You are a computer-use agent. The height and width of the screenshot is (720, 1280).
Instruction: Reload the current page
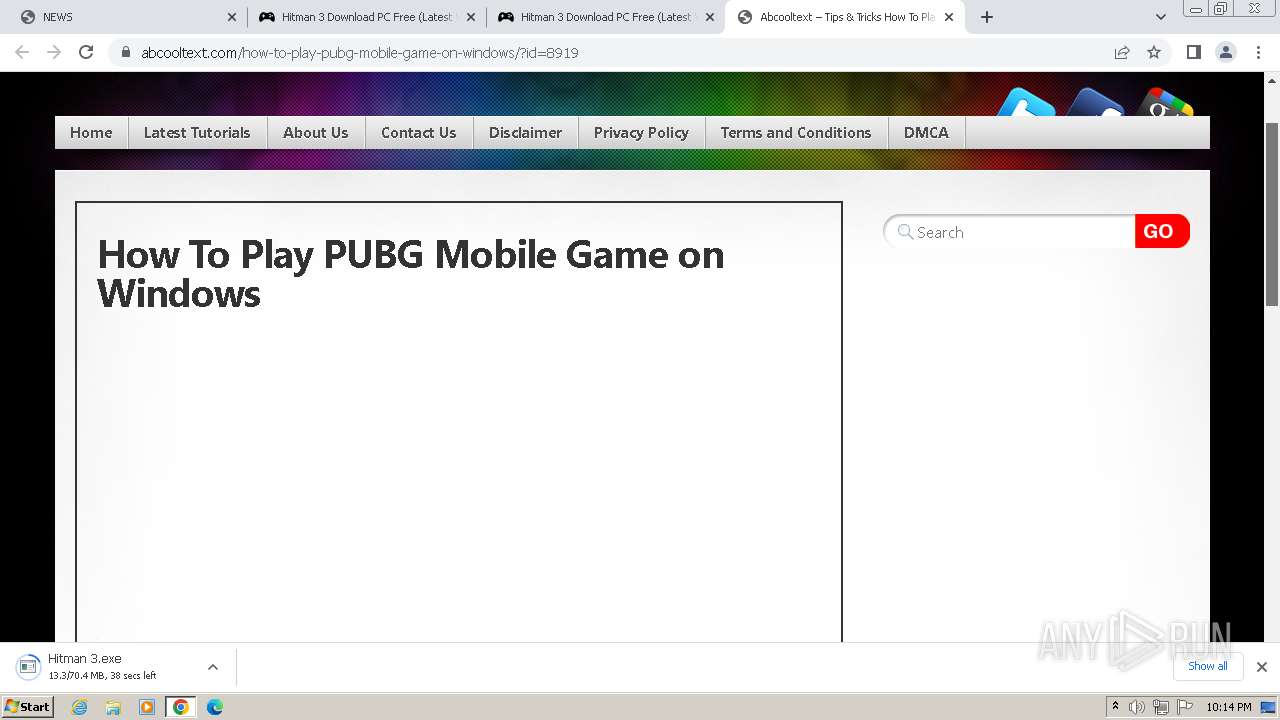point(86,52)
